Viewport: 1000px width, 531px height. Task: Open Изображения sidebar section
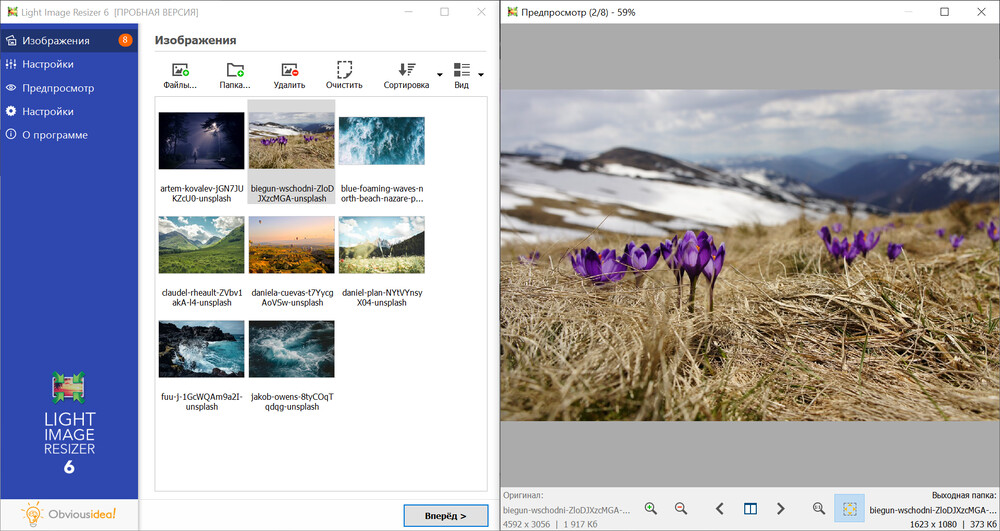point(69,41)
